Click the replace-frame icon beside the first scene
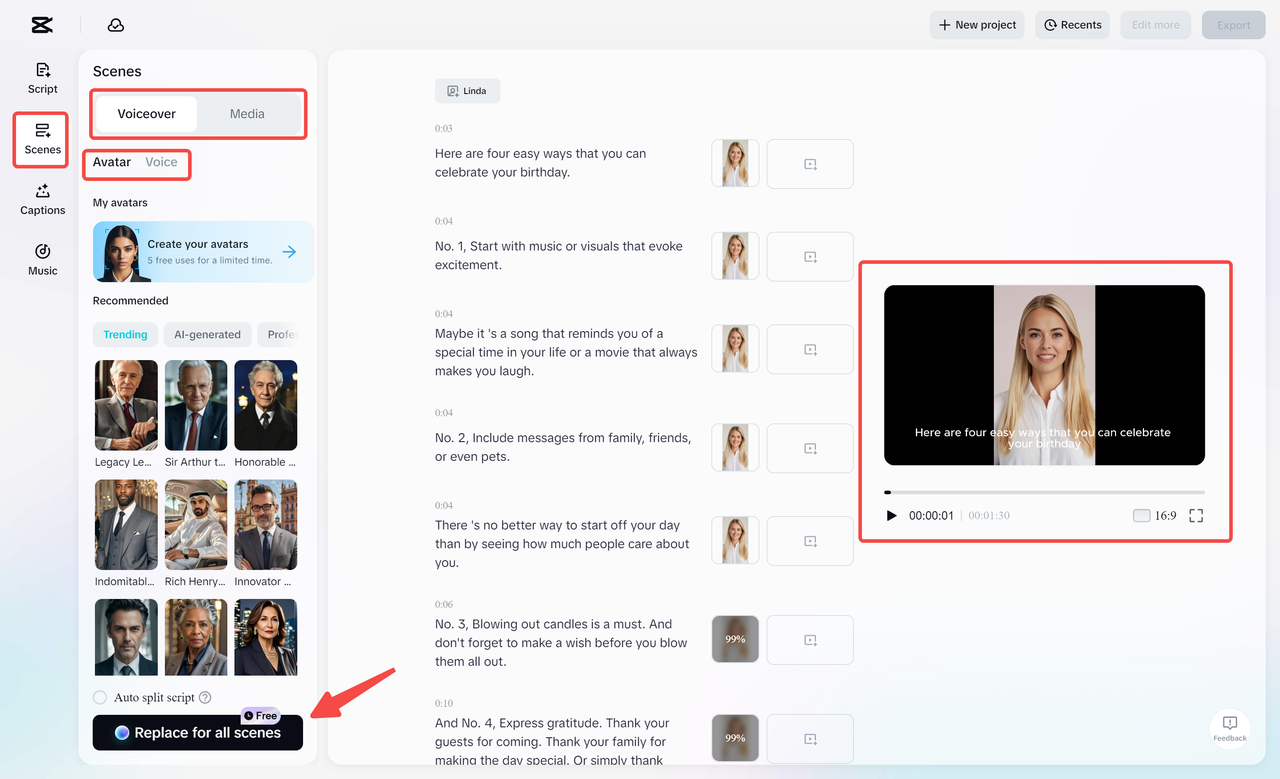 (810, 163)
